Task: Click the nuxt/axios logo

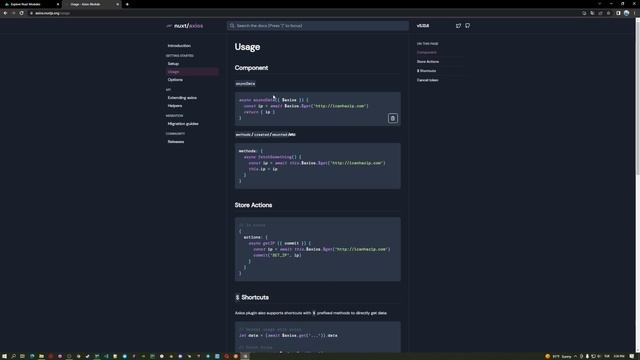Action: tap(185, 26)
